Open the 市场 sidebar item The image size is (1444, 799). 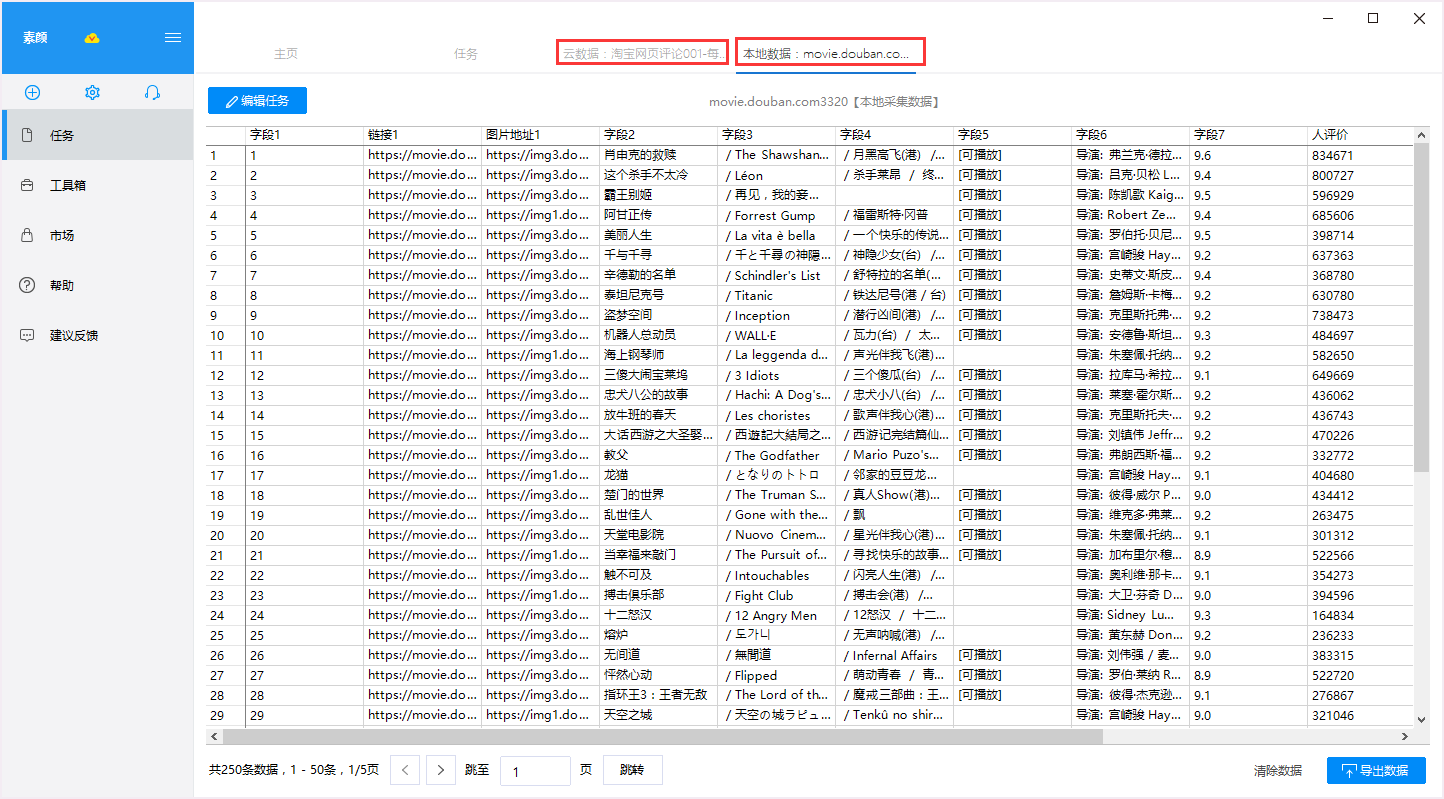(x=97, y=235)
